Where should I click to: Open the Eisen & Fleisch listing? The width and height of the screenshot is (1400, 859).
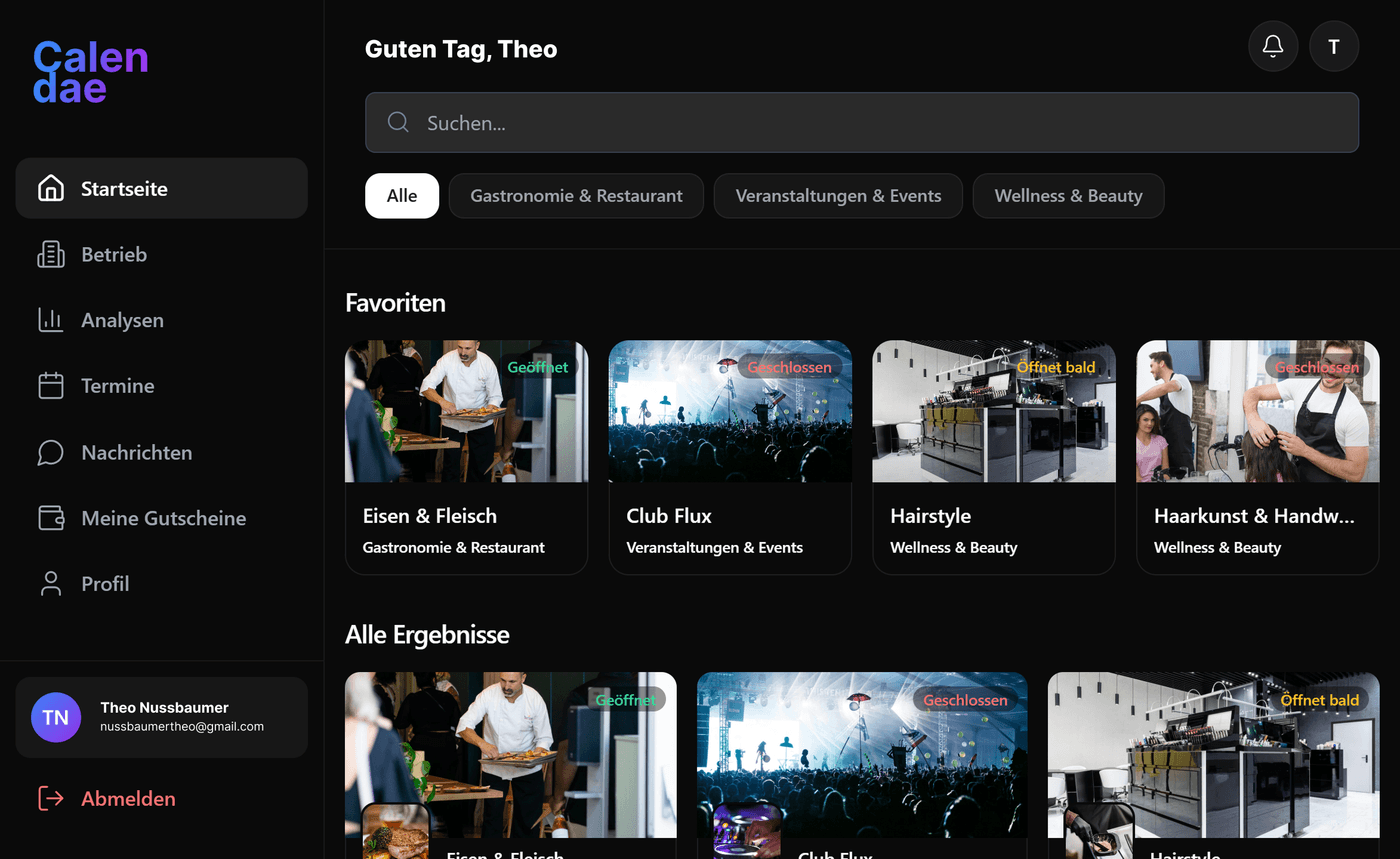pos(466,455)
